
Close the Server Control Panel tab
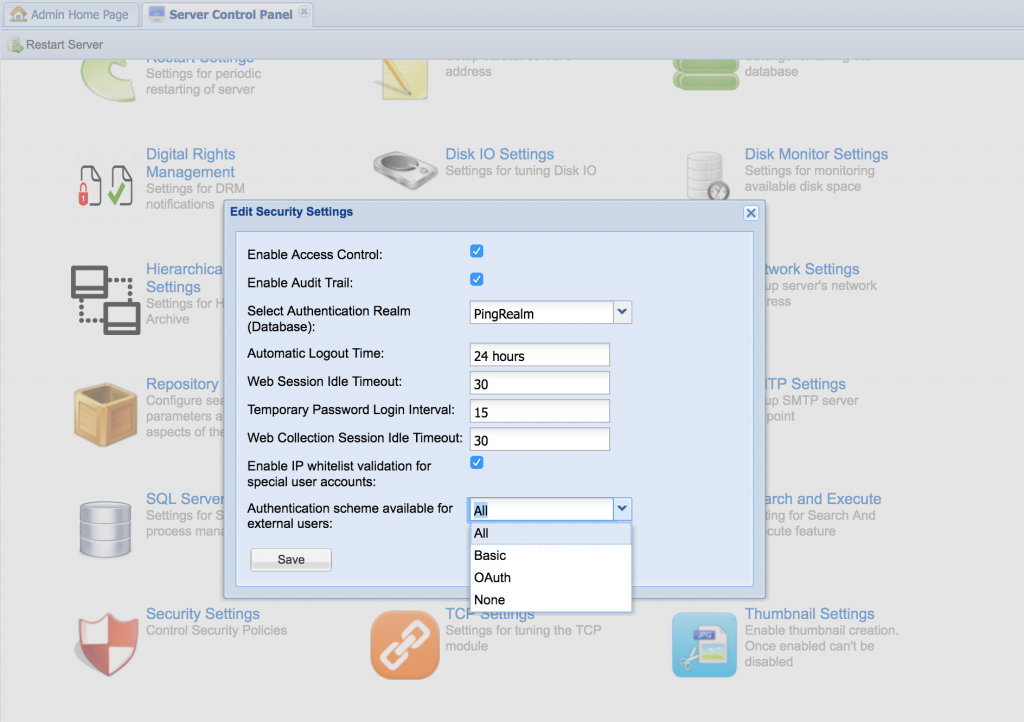point(304,12)
